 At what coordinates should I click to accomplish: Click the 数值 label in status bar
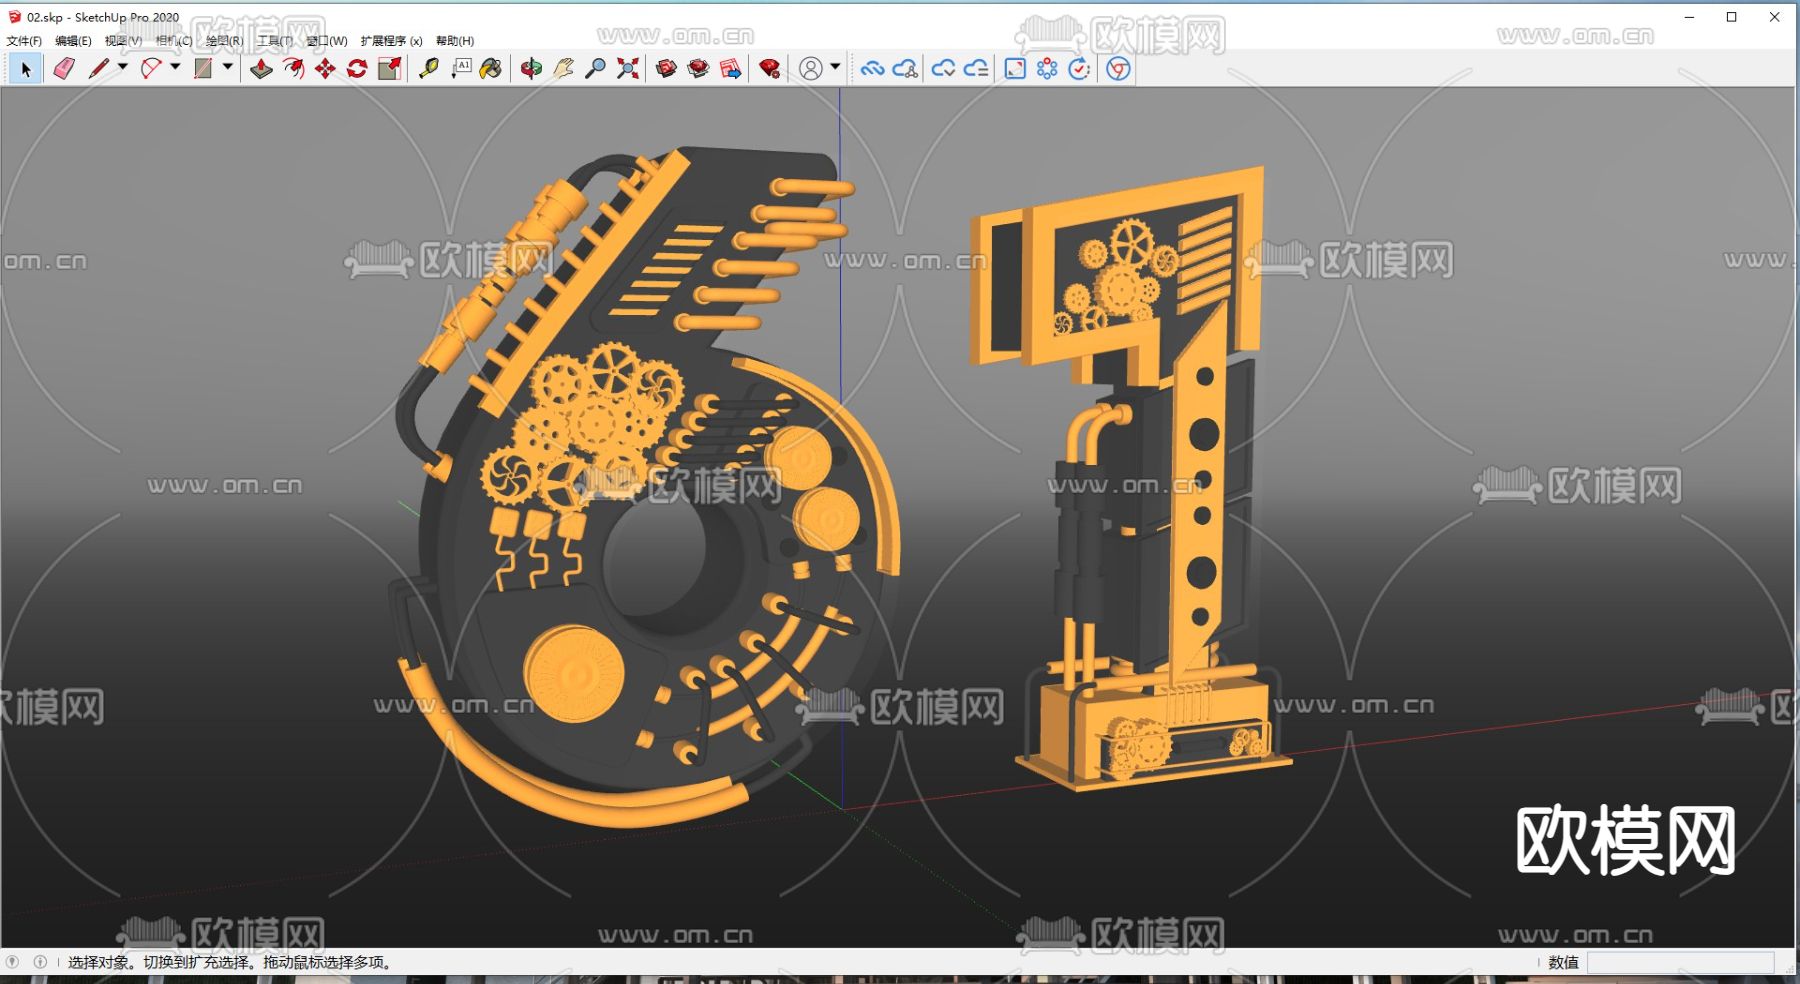click(x=1563, y=962)
